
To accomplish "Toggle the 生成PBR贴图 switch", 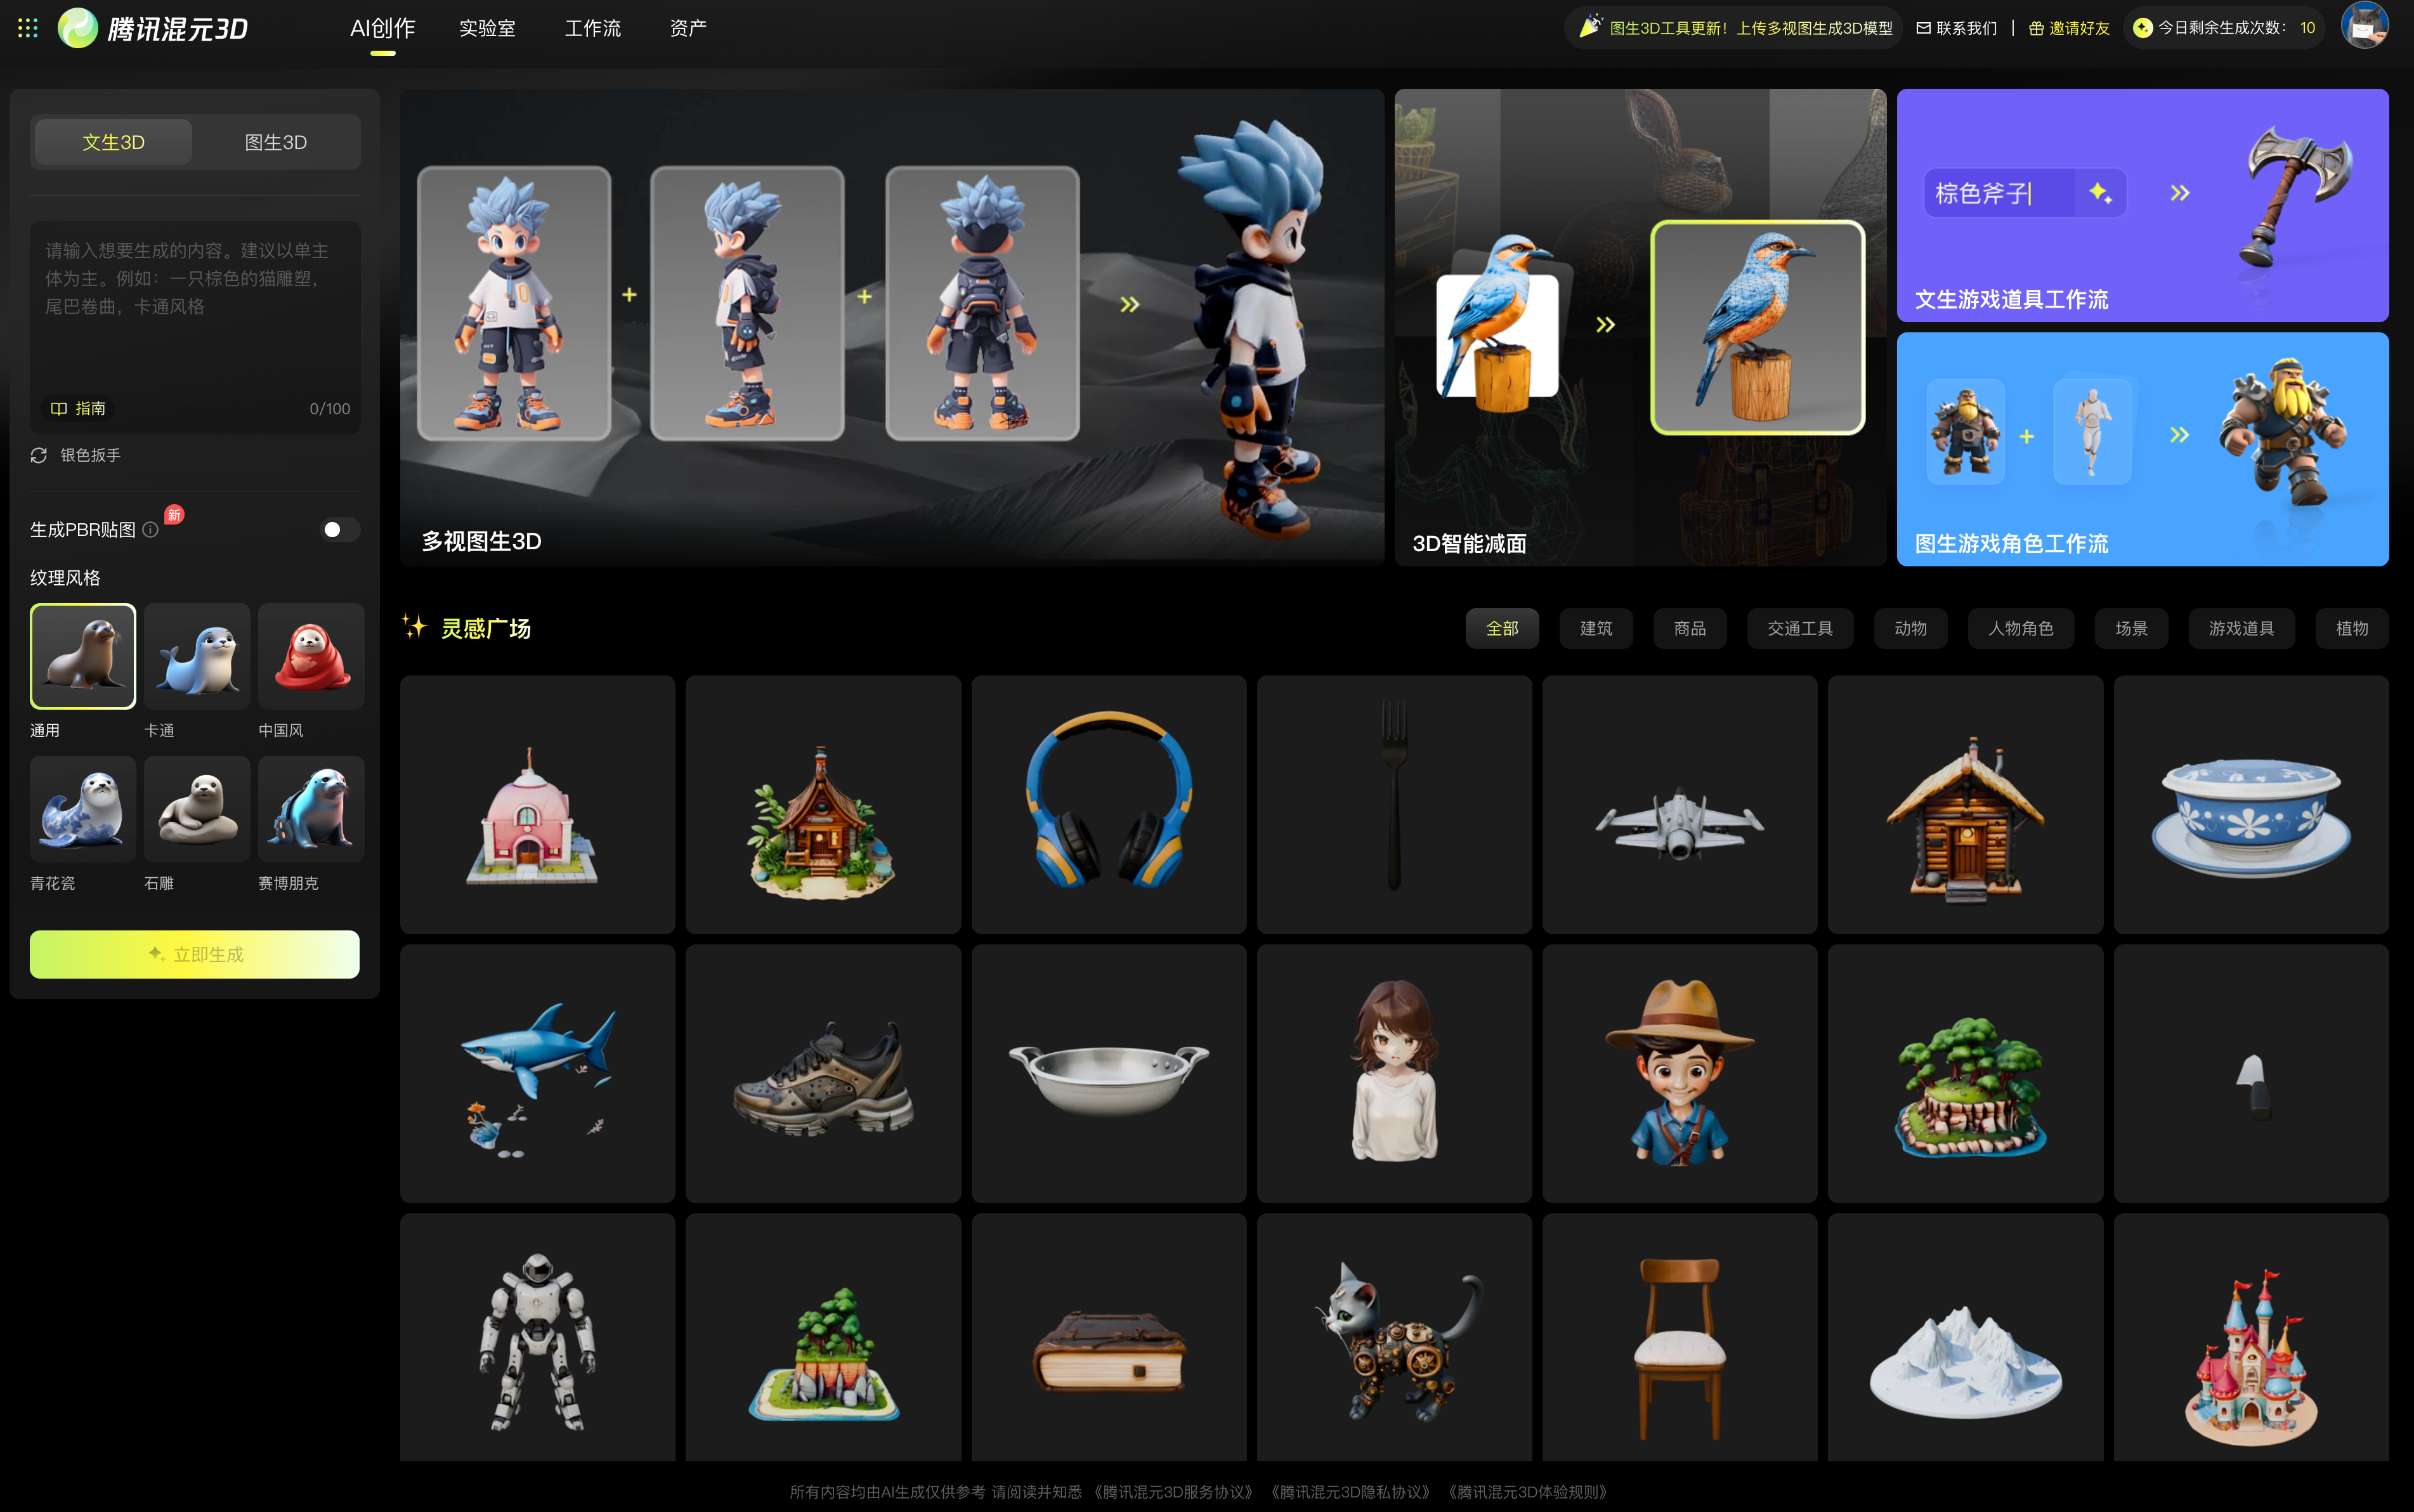I will [x=339, y=529].
